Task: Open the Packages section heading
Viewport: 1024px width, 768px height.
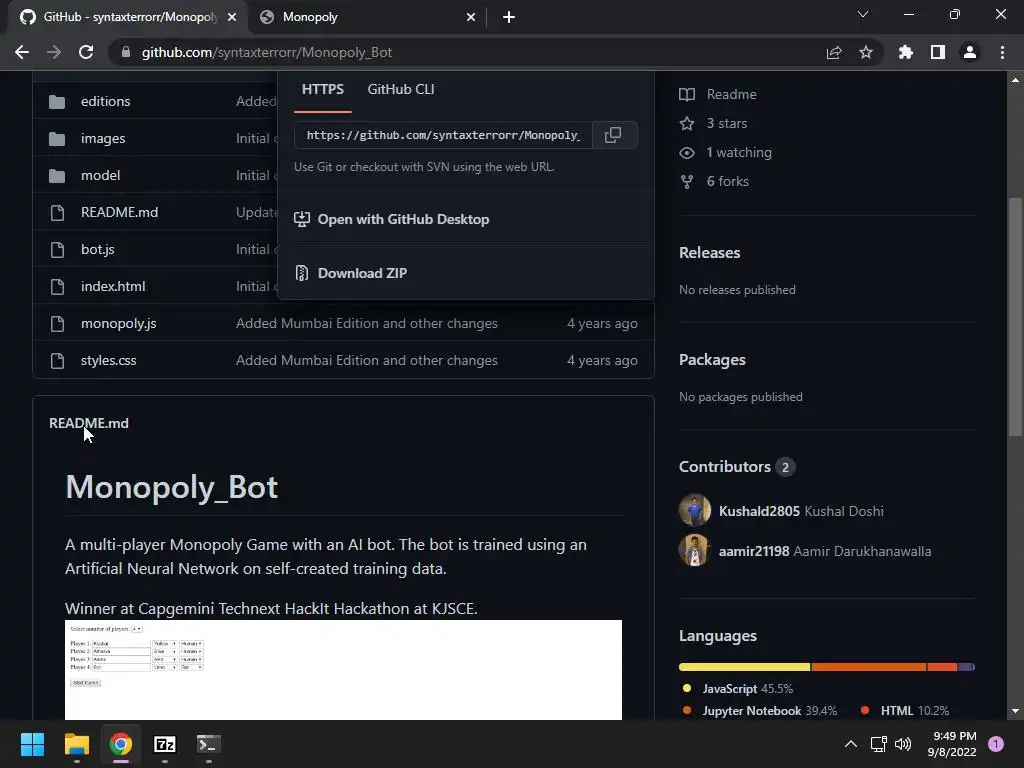Action: (x=712, y=360)
